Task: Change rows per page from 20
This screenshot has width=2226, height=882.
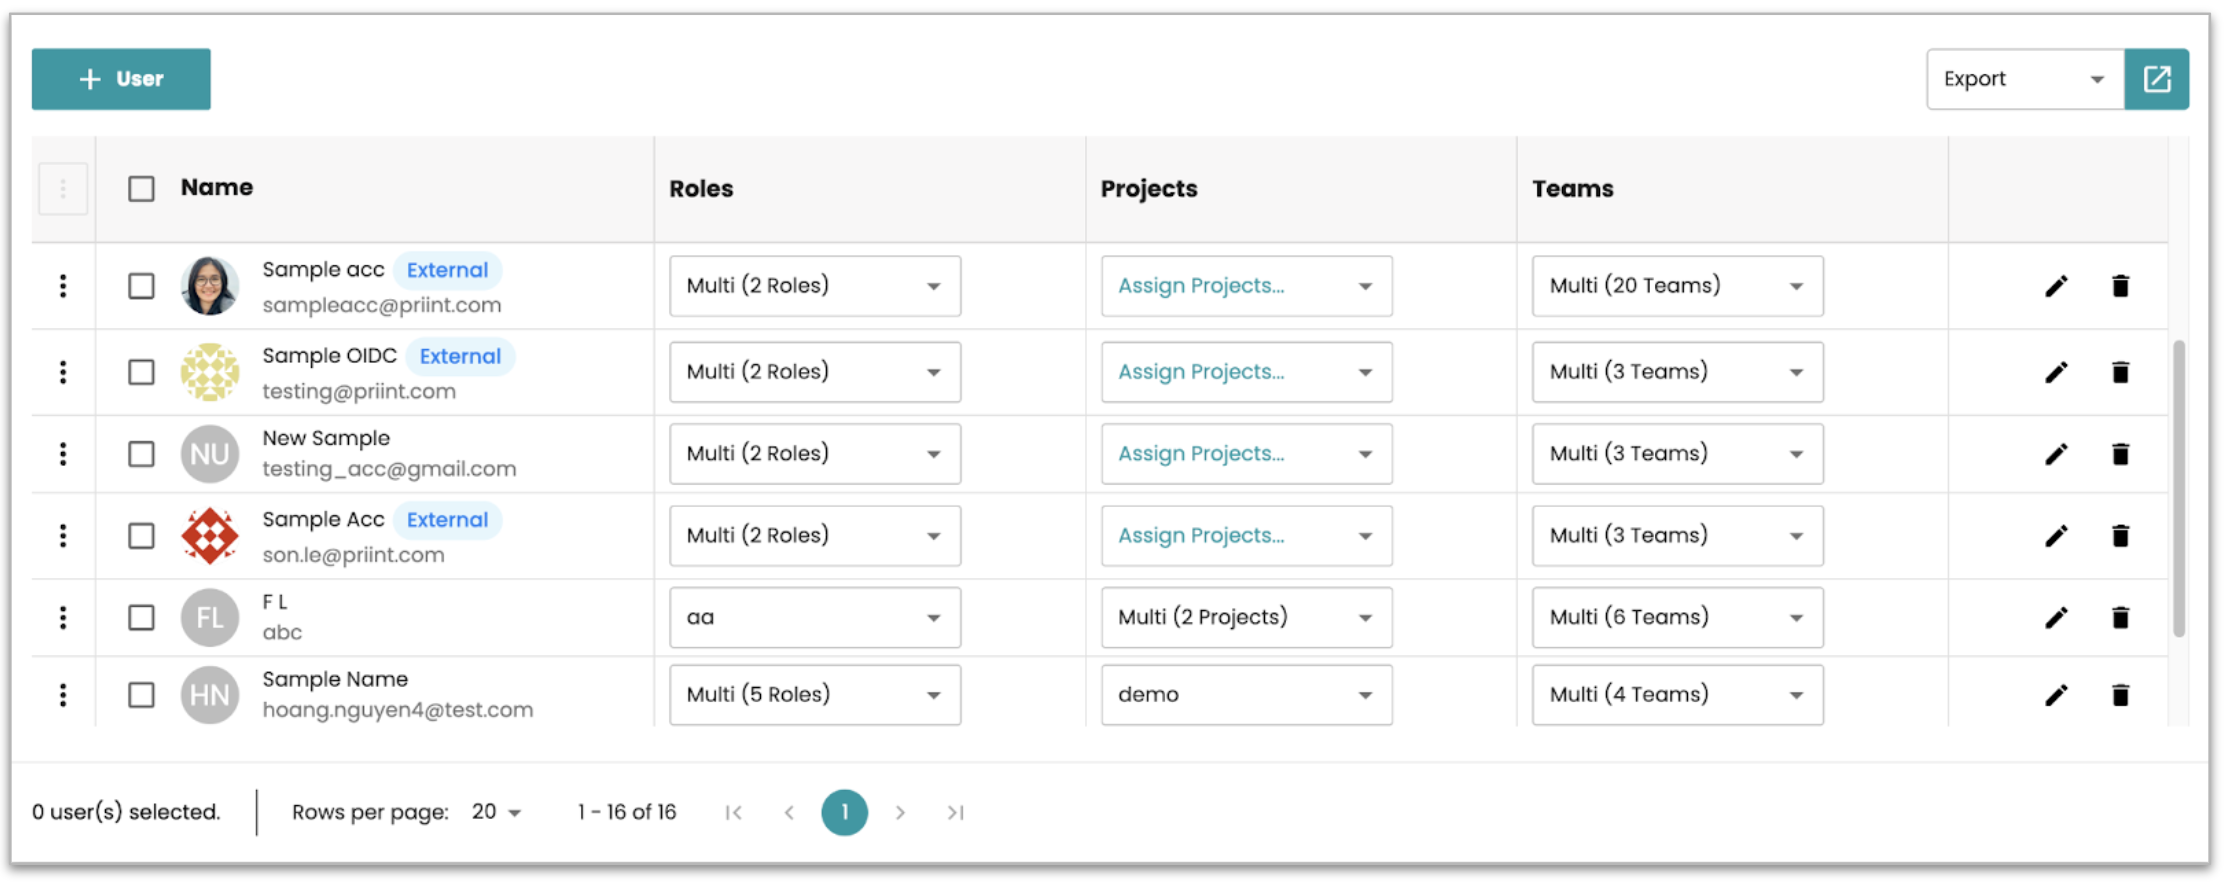Action: point(497,813)
